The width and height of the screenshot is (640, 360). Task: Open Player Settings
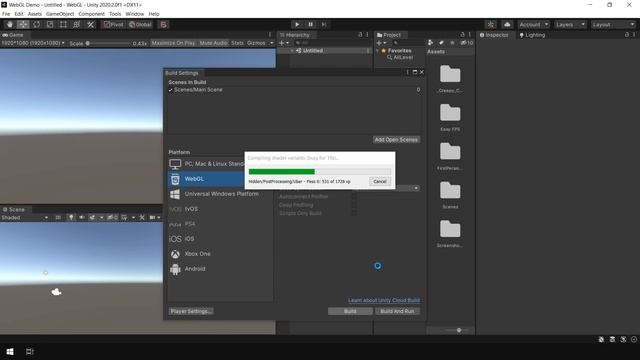(x=191, y=311)
